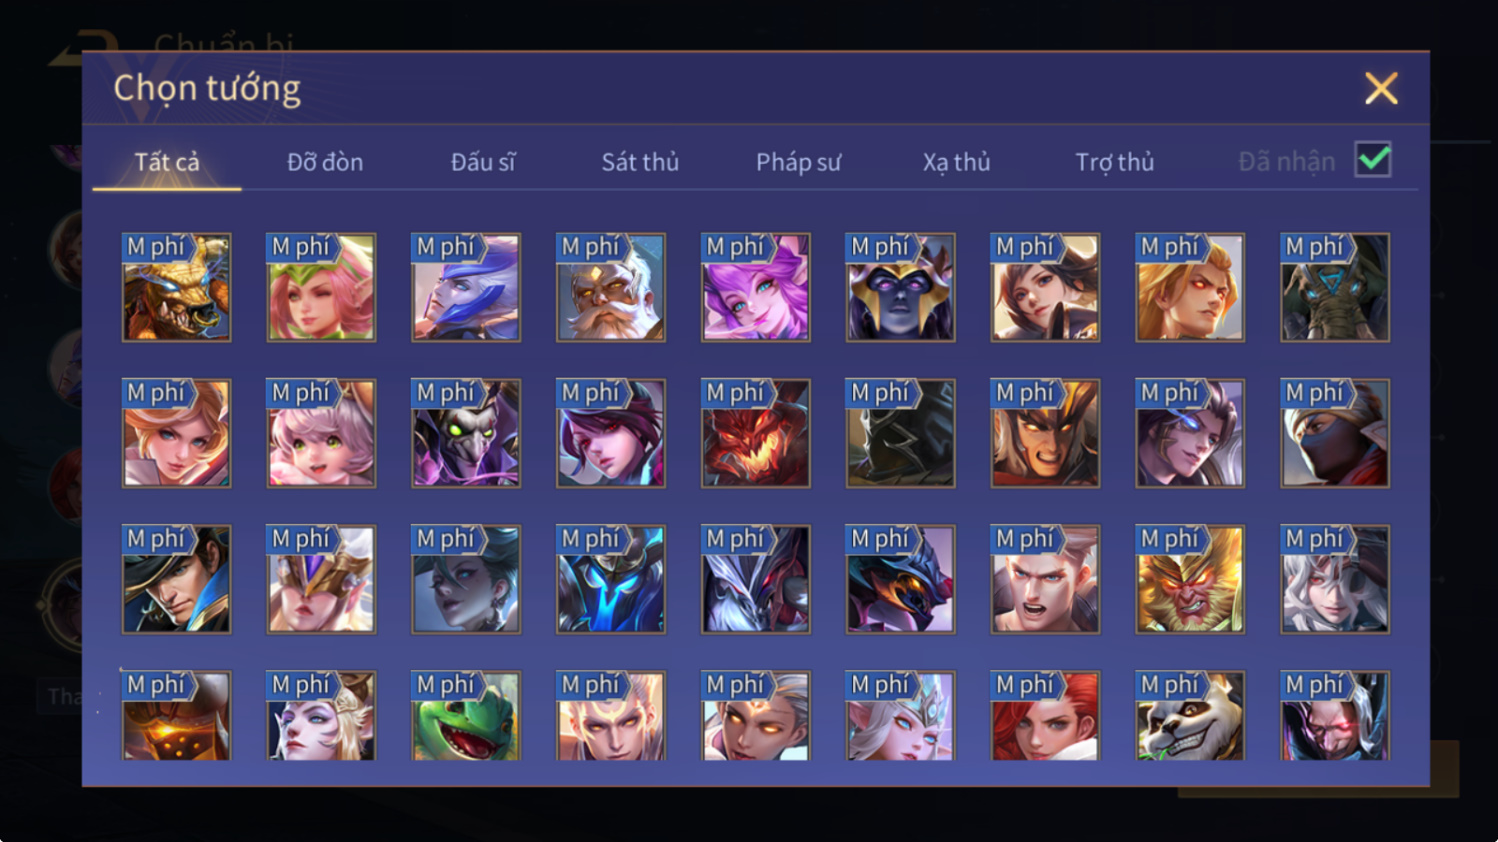This screenshot has height=842, width=1498.
Task: Switch to the Đỡ đòn tab
Action: tap(325, 162)
